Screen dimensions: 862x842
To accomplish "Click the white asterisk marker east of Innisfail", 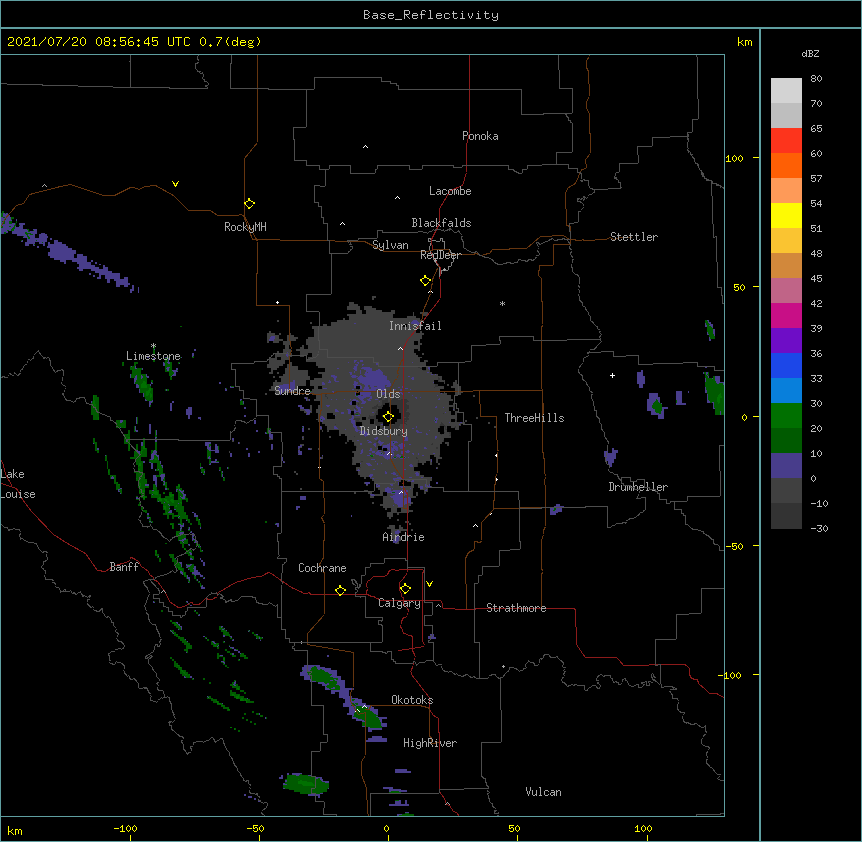I will pyautogui.click(x=502, y=303).
